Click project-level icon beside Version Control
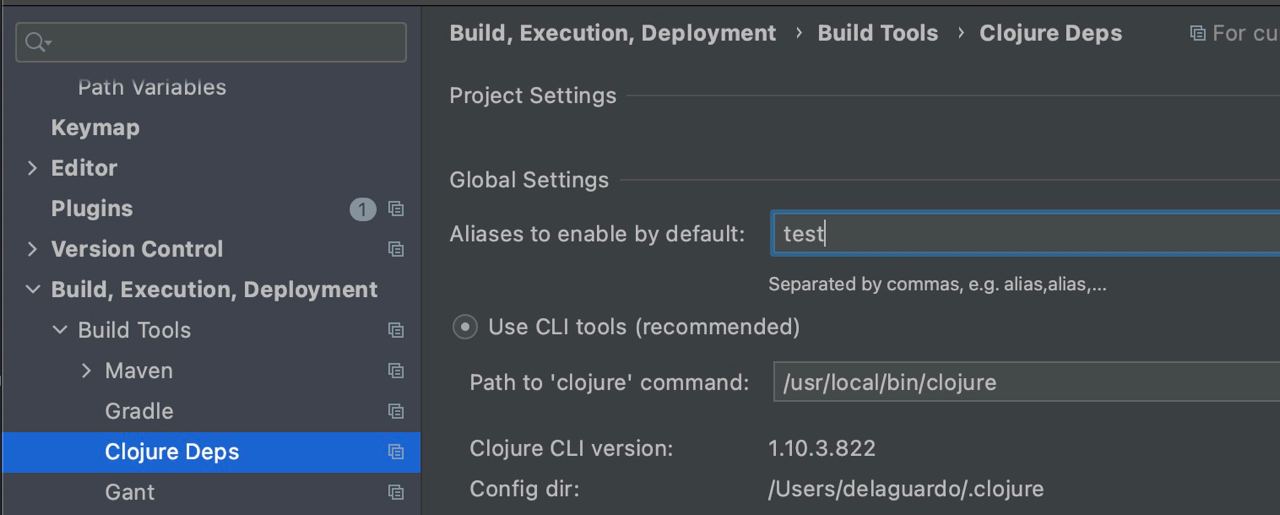This screenshot has height=515, width=1280. (396, 249)
